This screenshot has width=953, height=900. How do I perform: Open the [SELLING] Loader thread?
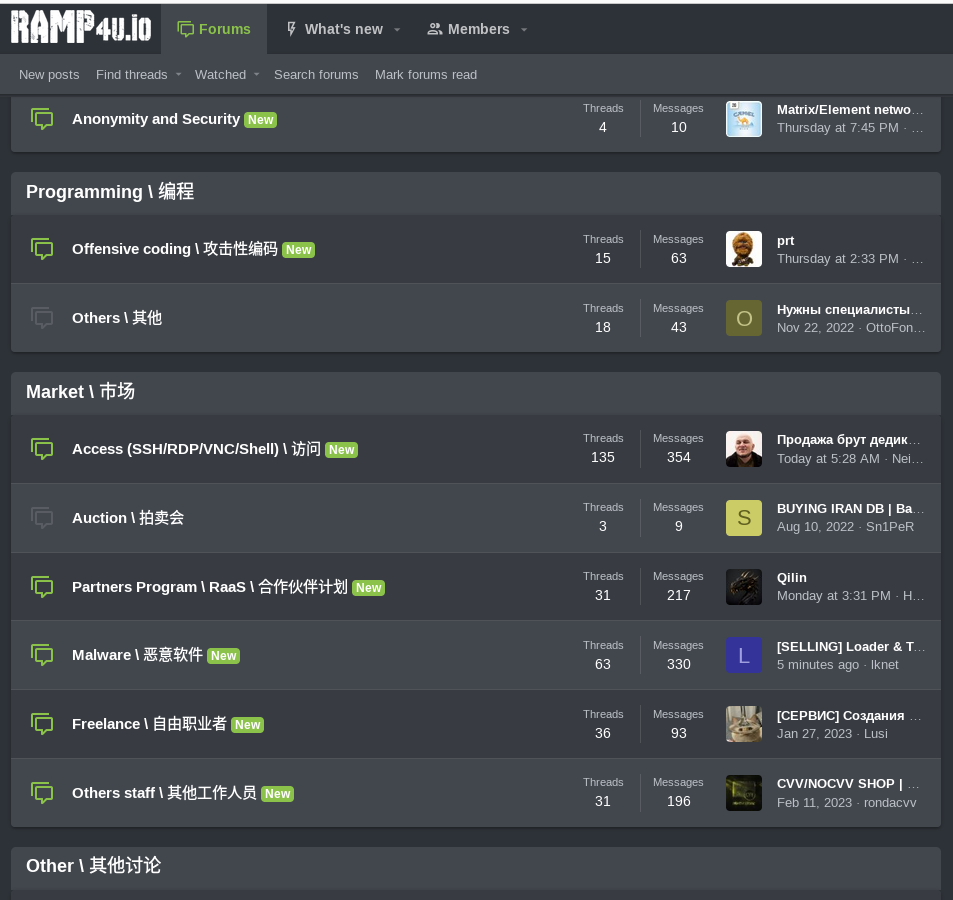(x=851, y=647)
